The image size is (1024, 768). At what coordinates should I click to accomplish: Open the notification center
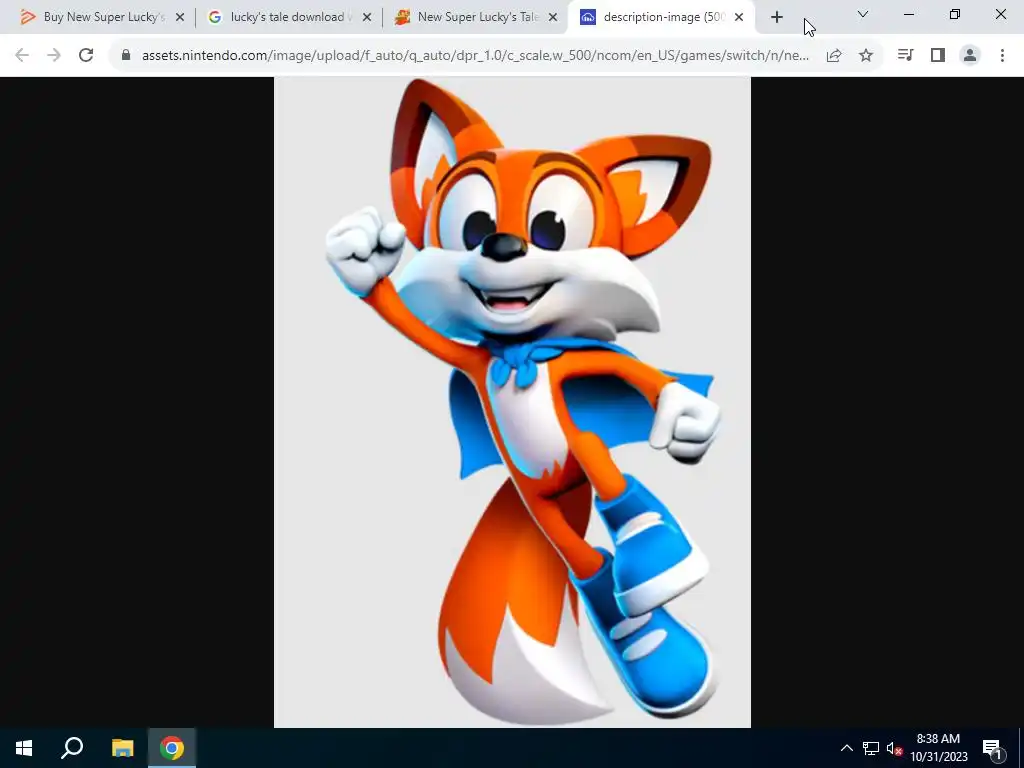992,748
